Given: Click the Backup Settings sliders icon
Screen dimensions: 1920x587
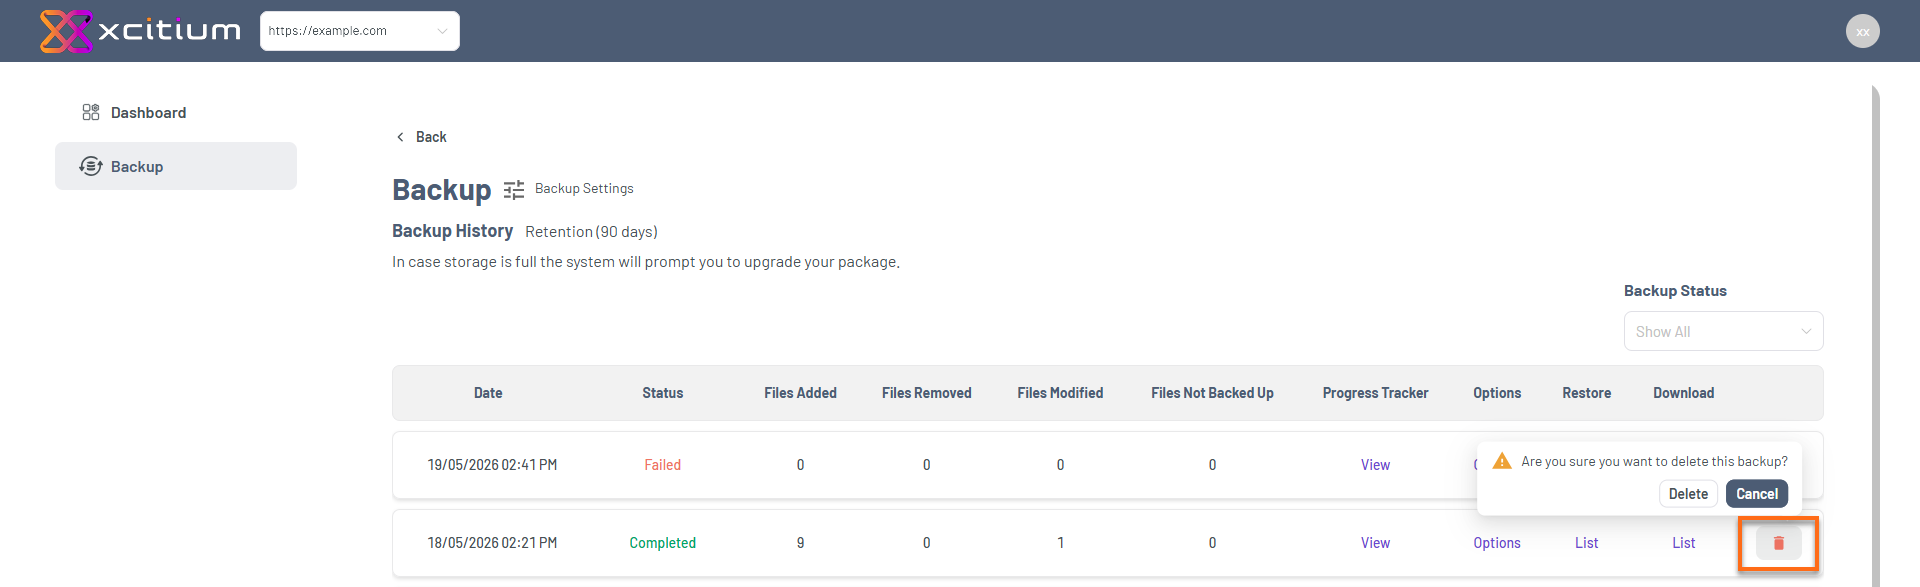Looking at the screenshot, I should [x=514, y=190].
